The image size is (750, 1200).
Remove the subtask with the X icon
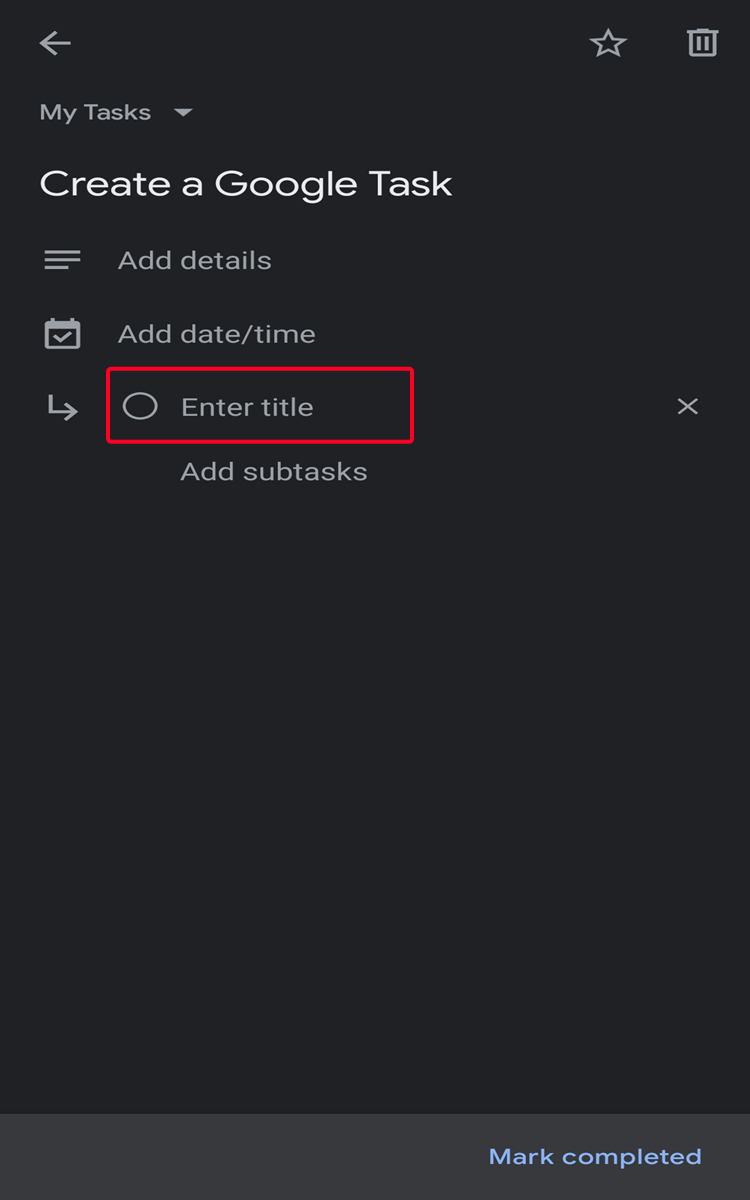(x=687, y=406)
